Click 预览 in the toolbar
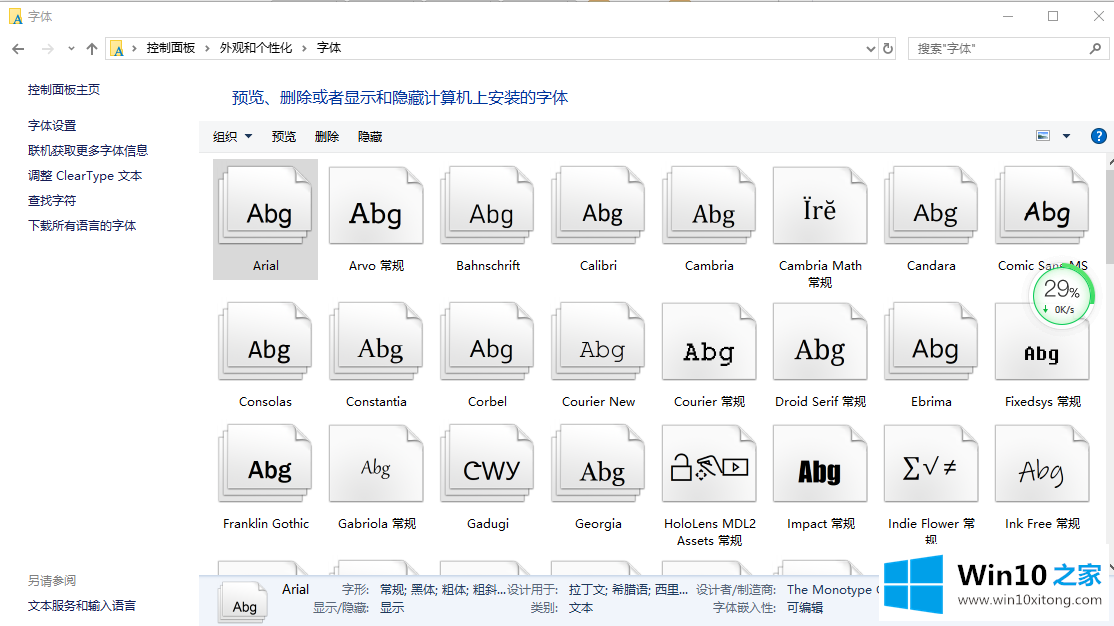Image resolution: width=1114 pixels, height=626 pixels. click(284, 137)
